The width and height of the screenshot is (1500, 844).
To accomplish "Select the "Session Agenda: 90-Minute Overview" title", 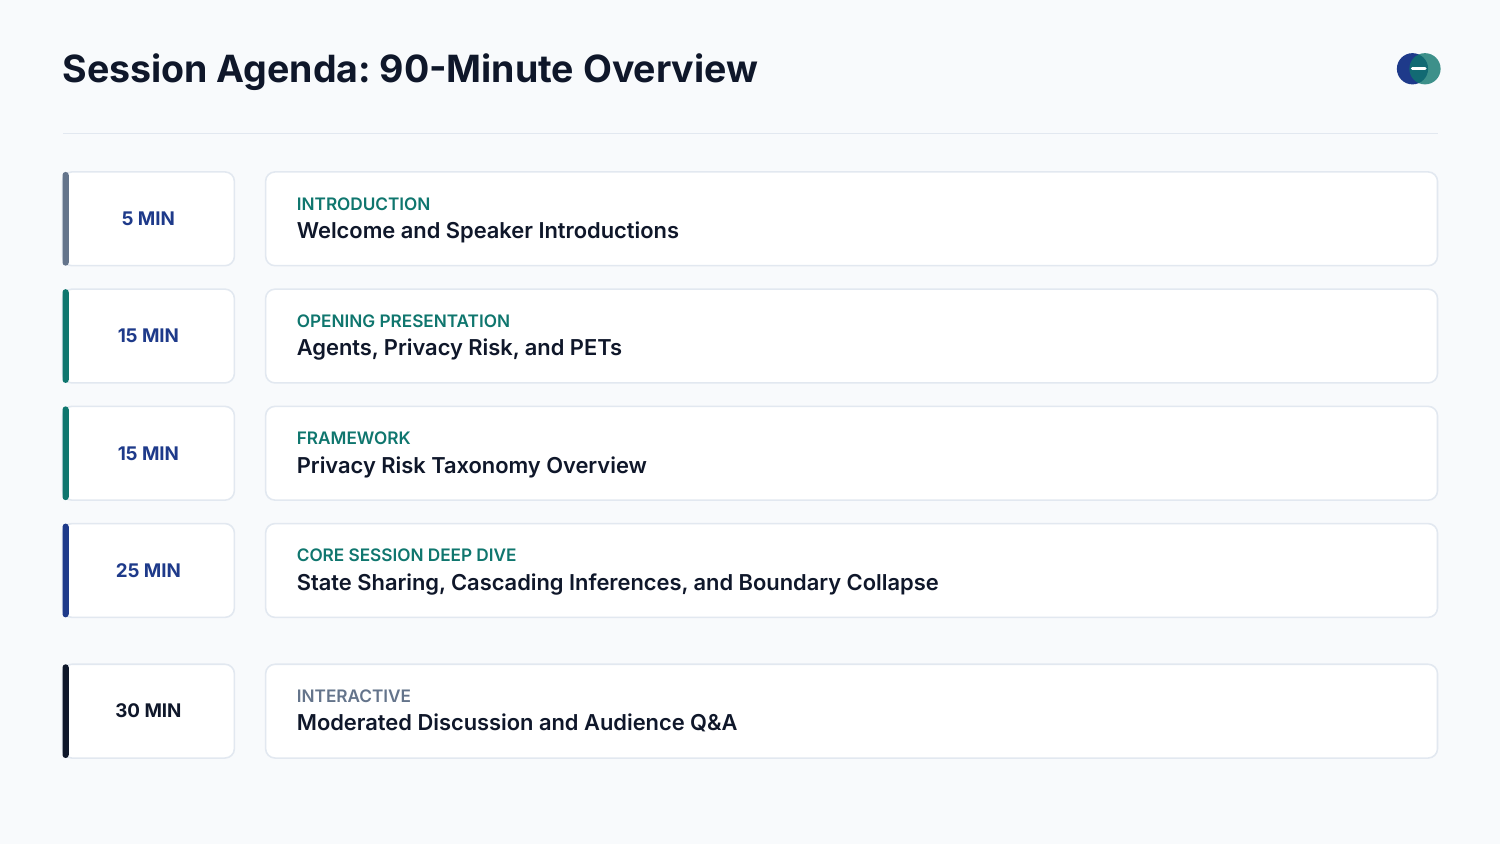I will pos(410,69).
